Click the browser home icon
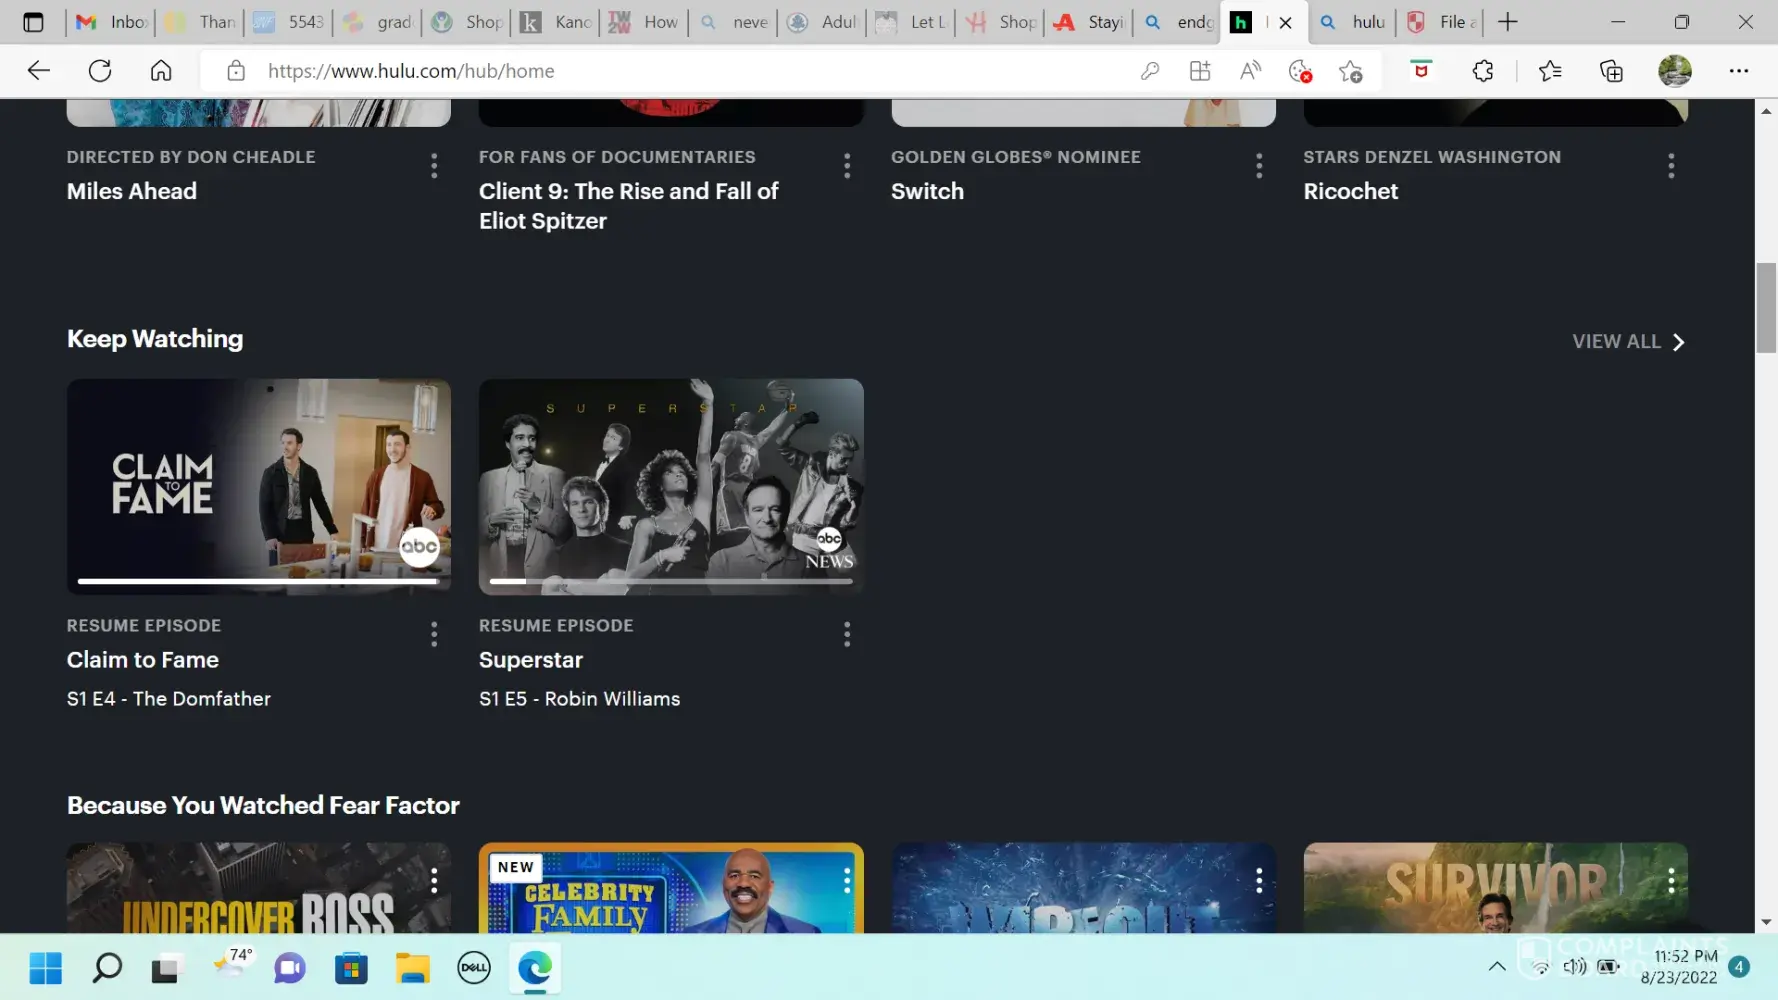The image size is (1778, 1000). click(161, 71)
